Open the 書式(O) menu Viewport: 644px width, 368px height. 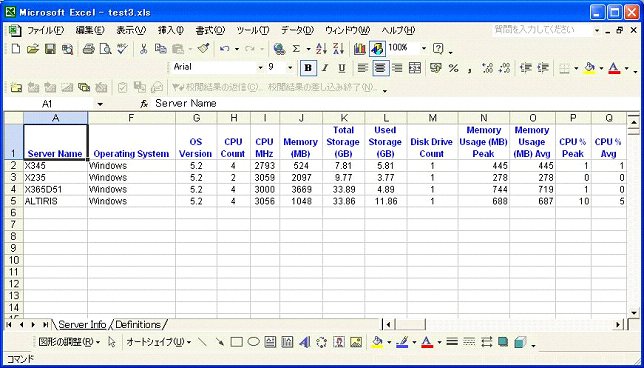coord(210,30)
